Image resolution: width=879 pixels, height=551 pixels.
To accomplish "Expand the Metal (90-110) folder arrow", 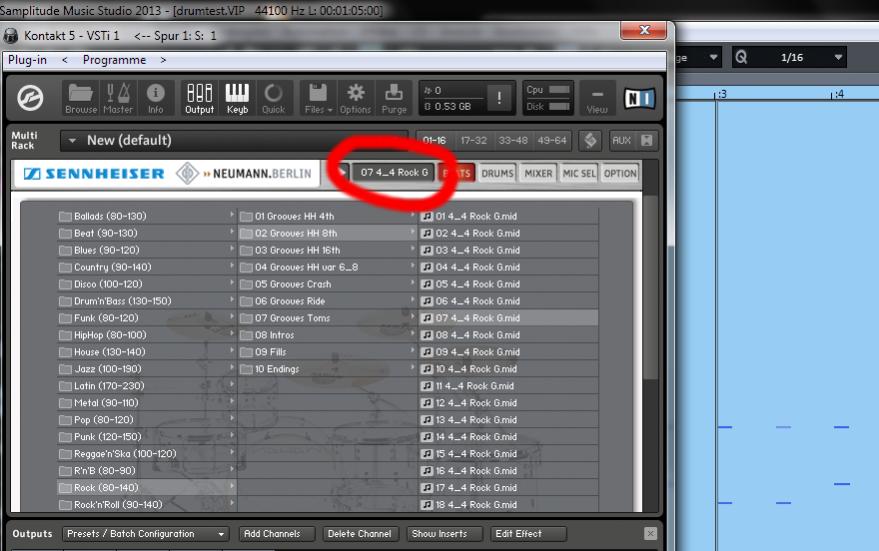I will click(232, 401).
